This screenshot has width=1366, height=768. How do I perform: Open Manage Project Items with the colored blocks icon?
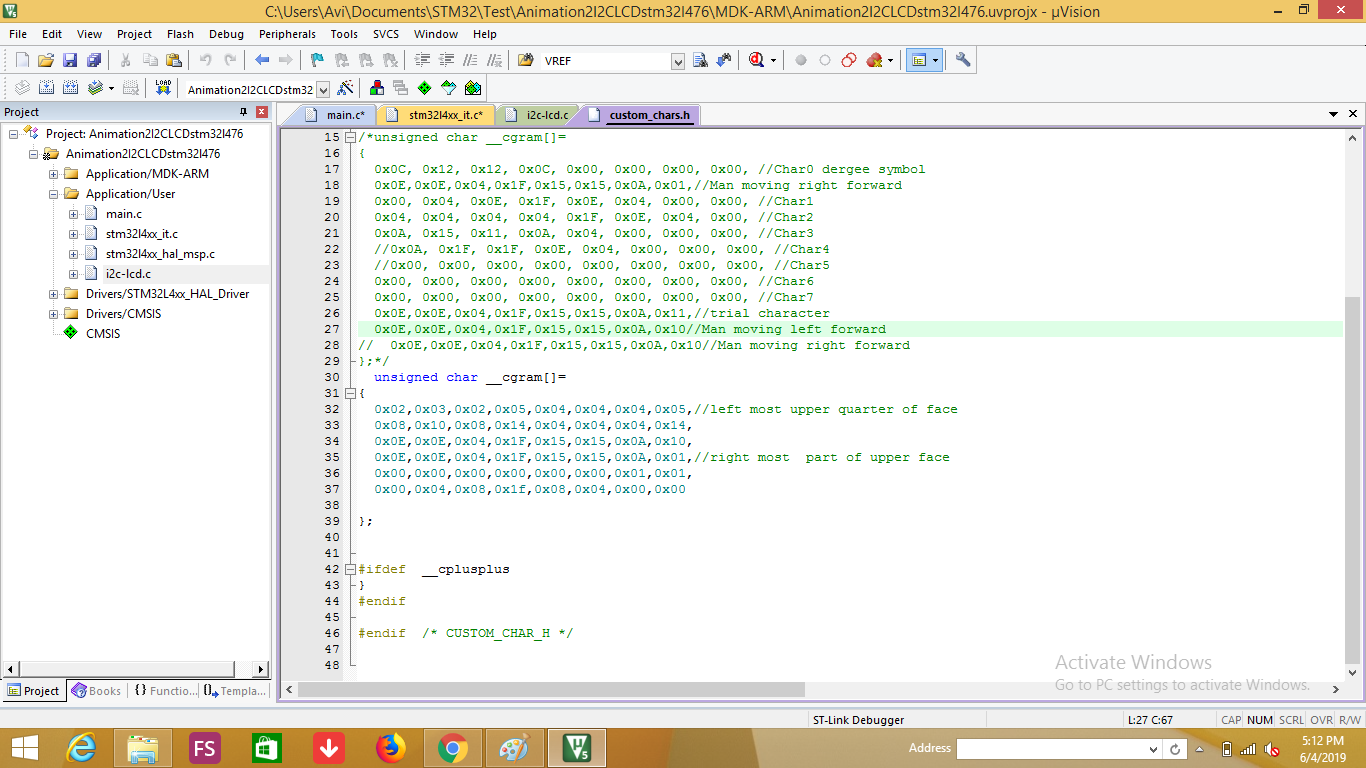pyautogui.click(x=377, y=88)
